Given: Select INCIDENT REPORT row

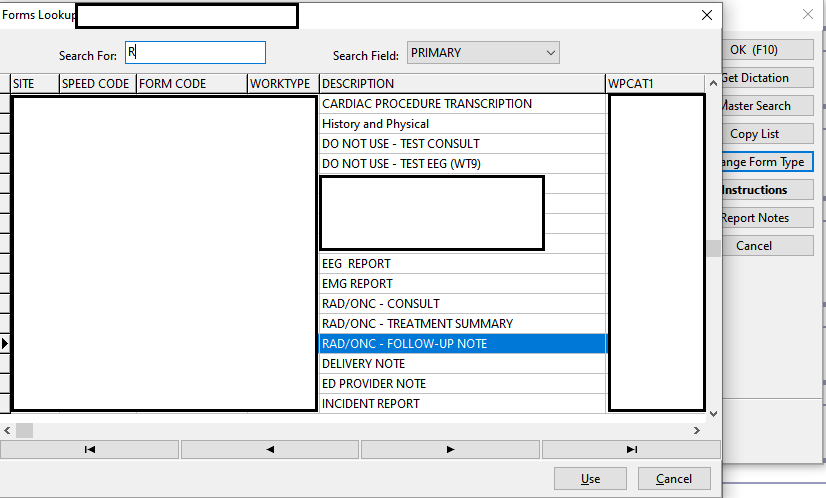Looking at the screenshot, I should point(463,404).
